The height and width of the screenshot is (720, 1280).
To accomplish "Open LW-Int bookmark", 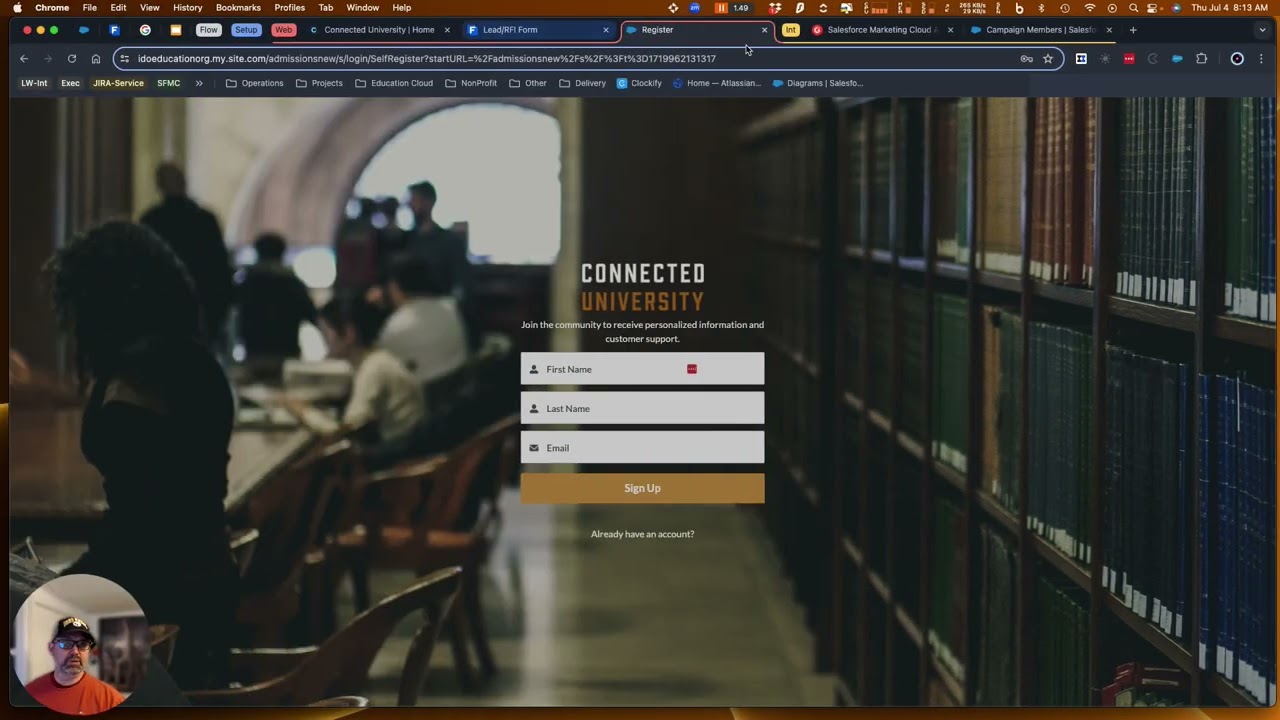I will (34, 83).
